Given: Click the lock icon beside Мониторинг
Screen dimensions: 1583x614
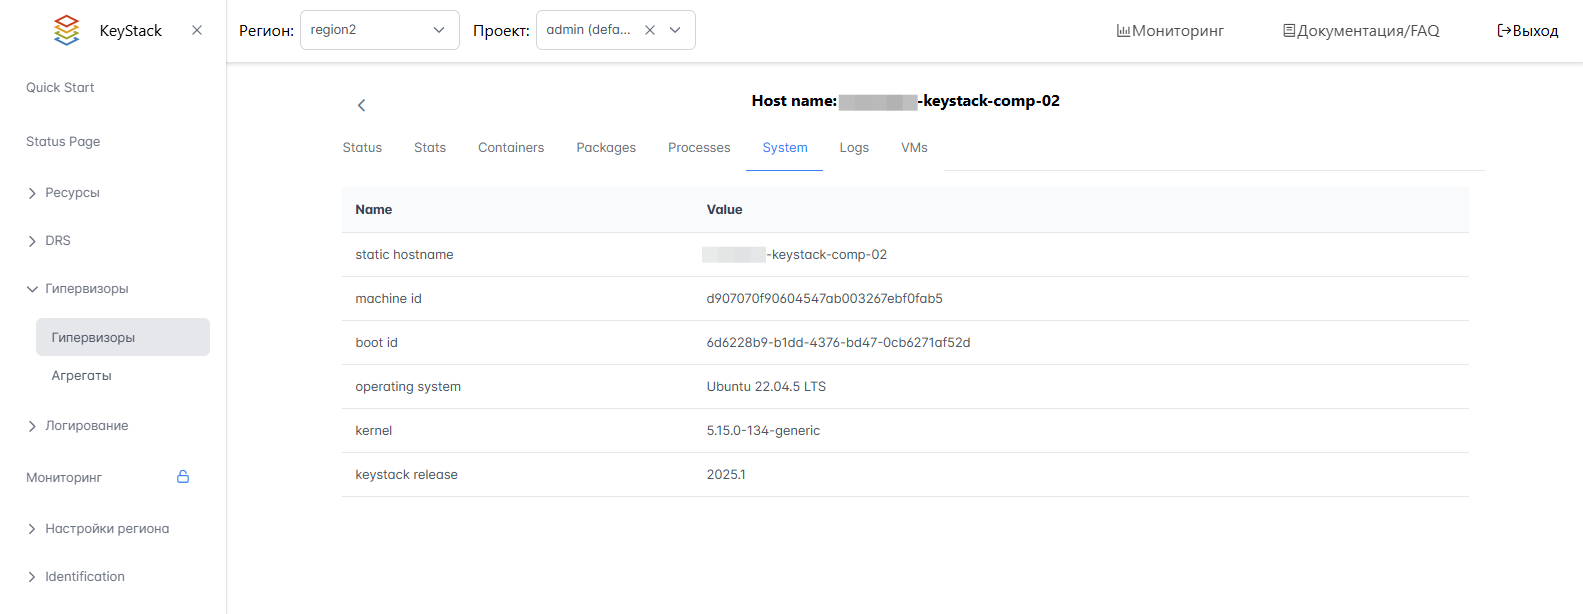Looking at the screenshot, I should 183,477.
